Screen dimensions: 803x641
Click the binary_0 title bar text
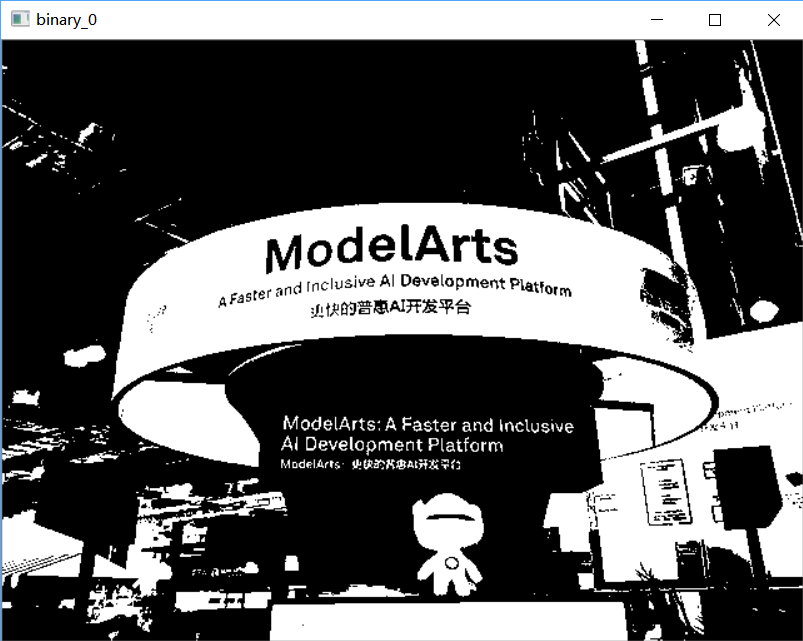(67, 20)
